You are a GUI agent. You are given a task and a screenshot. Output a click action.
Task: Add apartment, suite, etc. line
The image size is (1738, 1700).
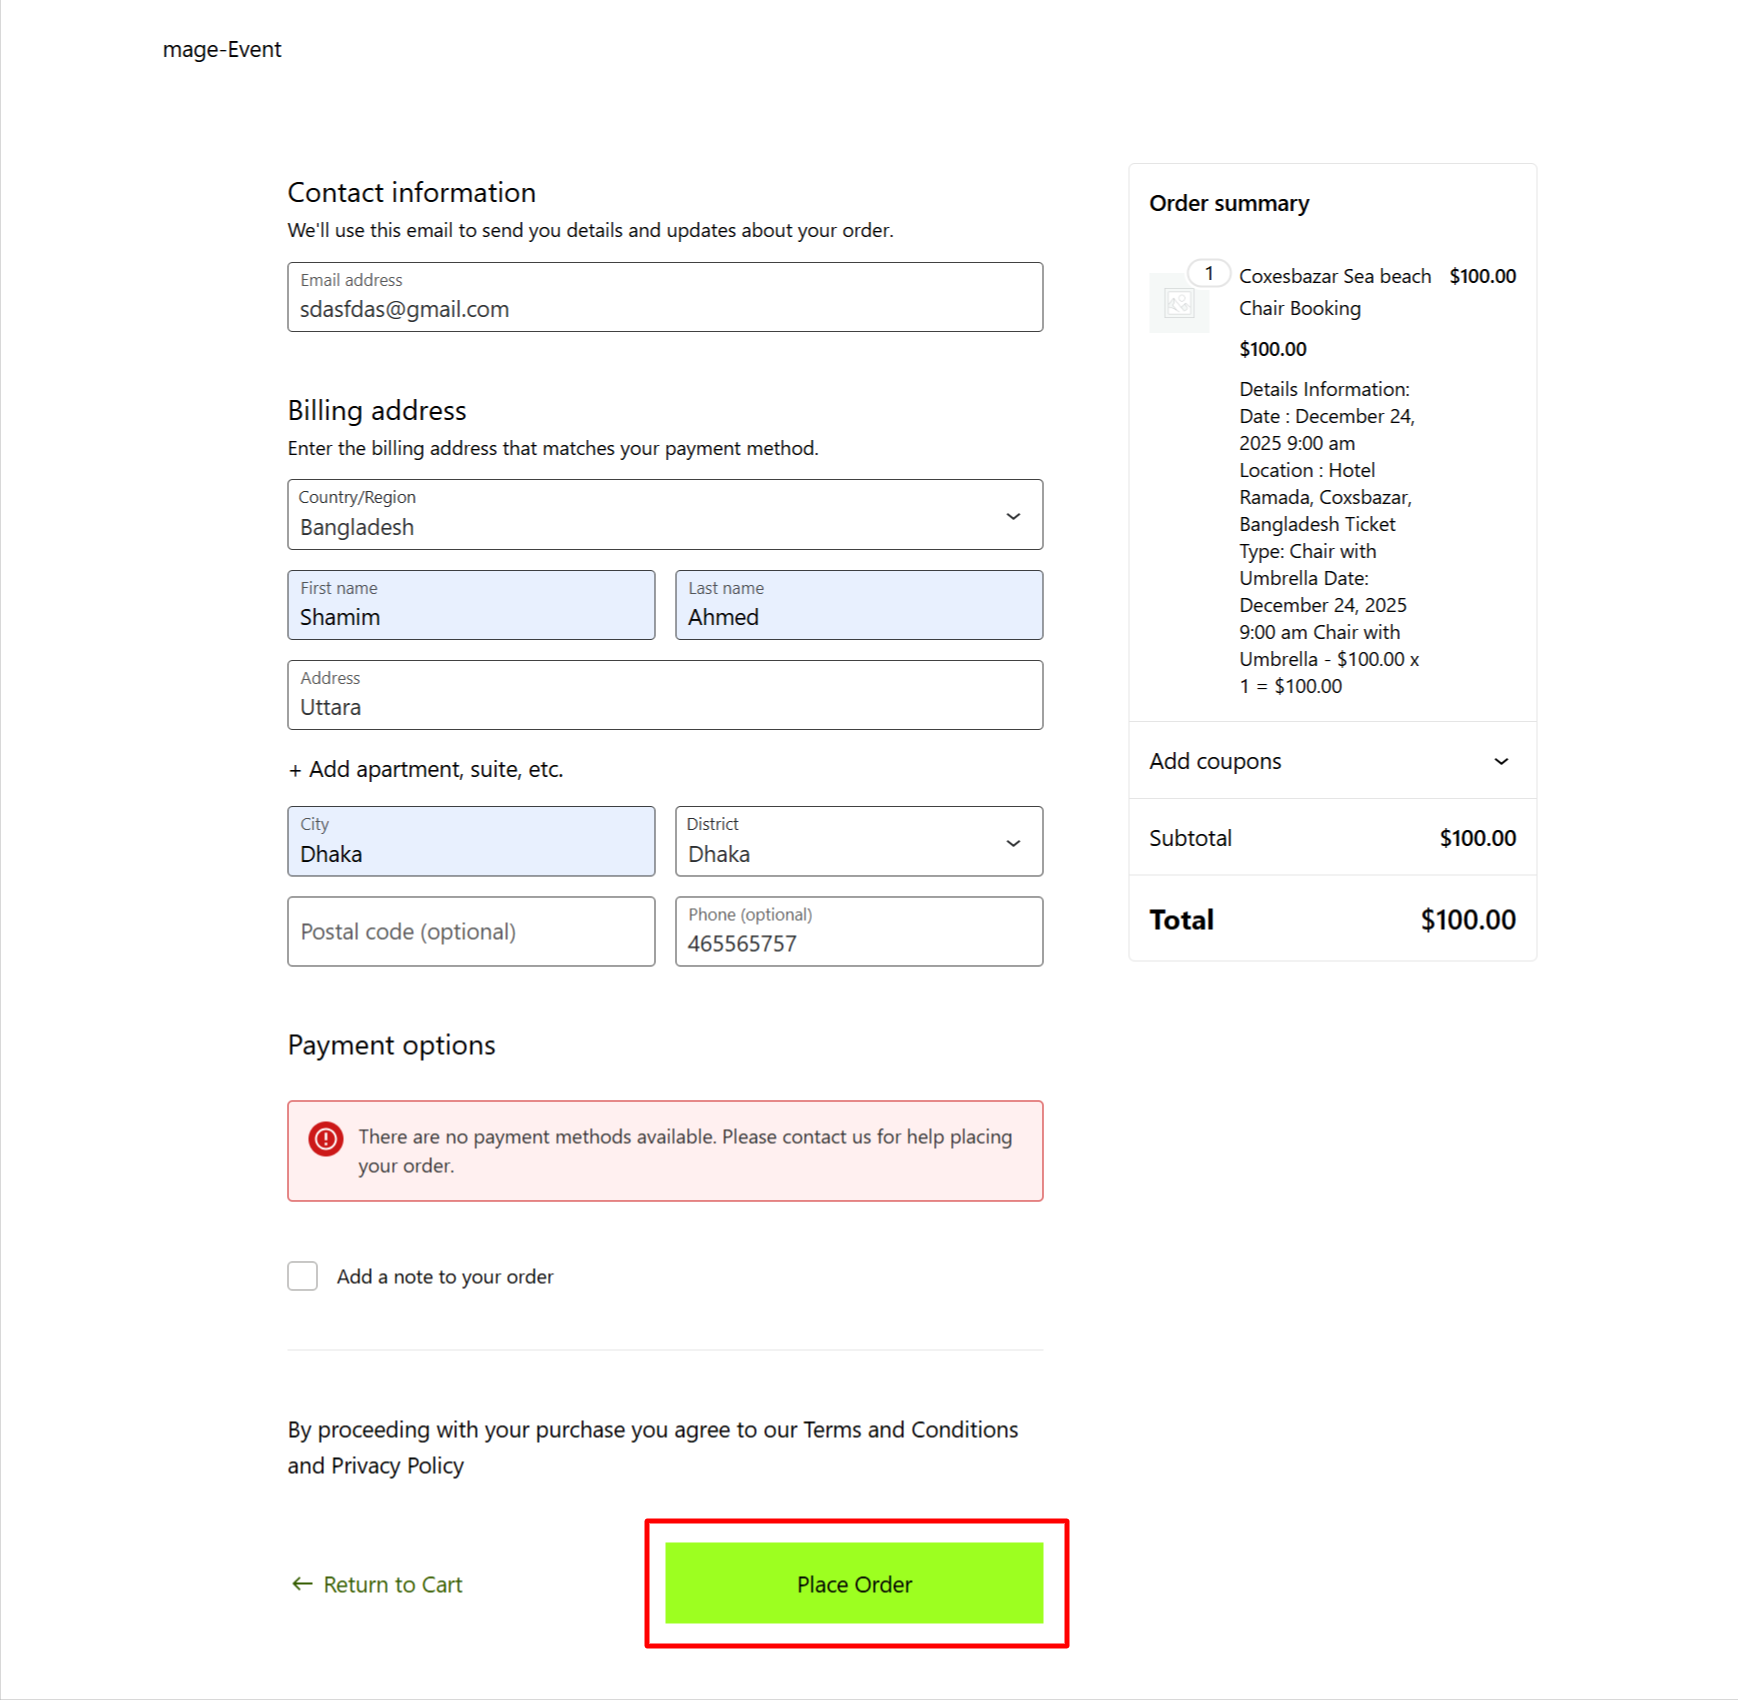click(x=426, y=769)
